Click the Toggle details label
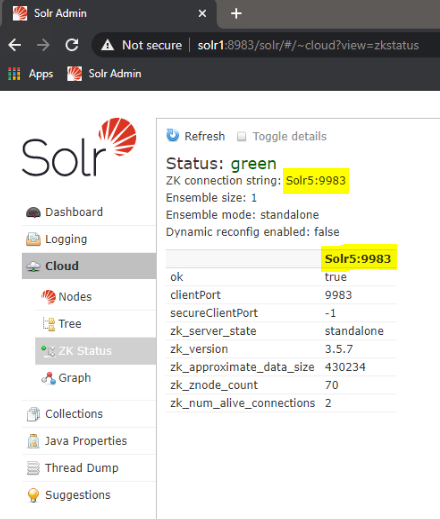Image resolution: width=440 pixels, height=519 pixels. 290,137
